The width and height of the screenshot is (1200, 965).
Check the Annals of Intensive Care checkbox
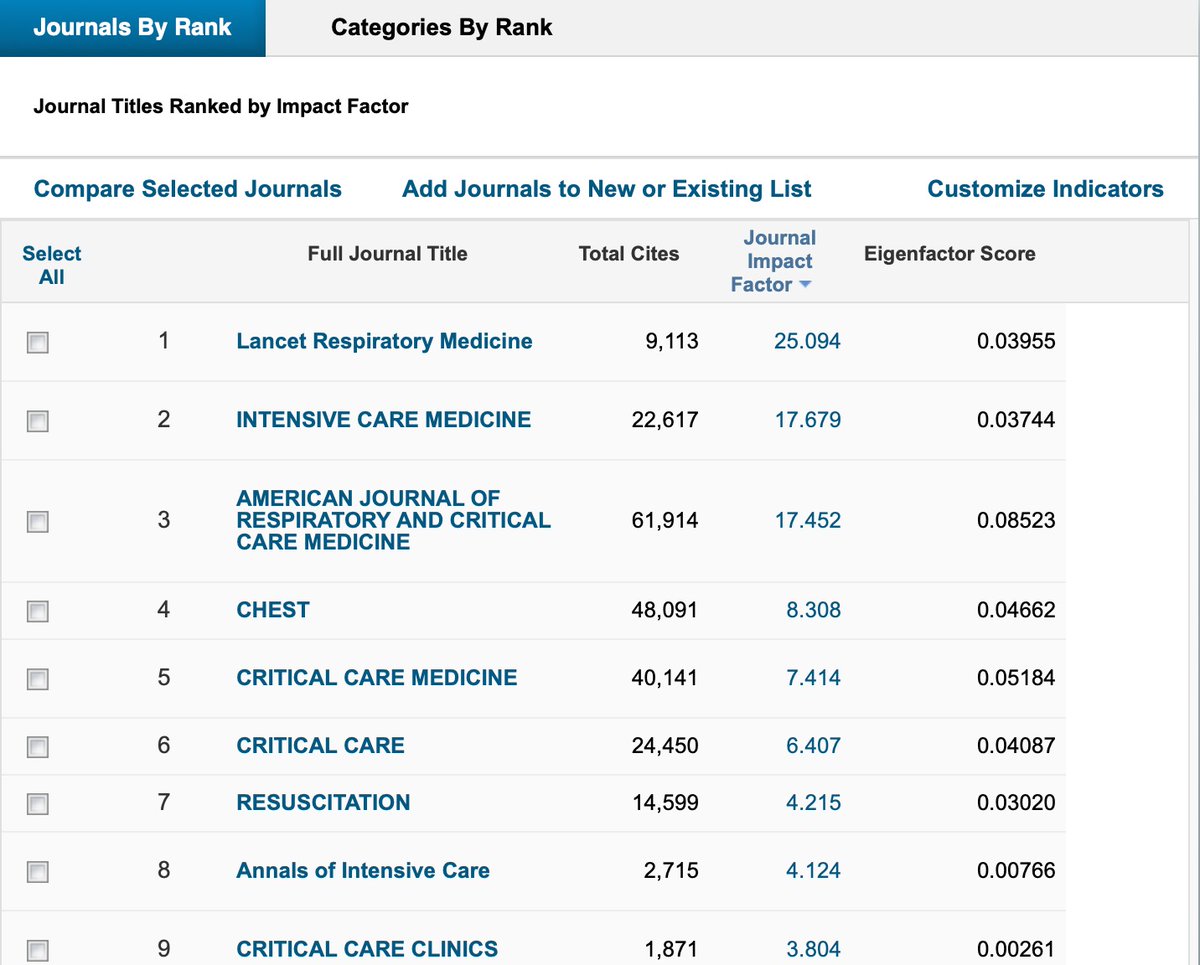(x=37, y=872)
